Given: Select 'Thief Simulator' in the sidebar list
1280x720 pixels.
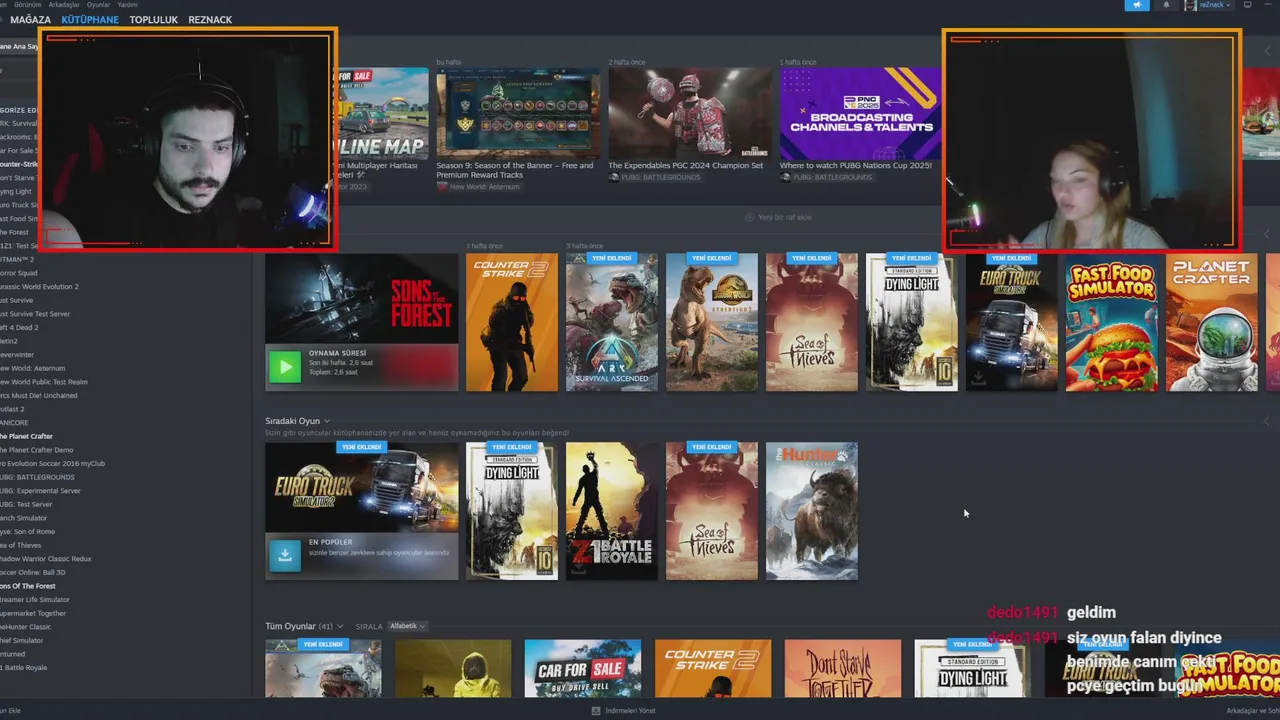Looking at the screenshot, I should [22, 640].
